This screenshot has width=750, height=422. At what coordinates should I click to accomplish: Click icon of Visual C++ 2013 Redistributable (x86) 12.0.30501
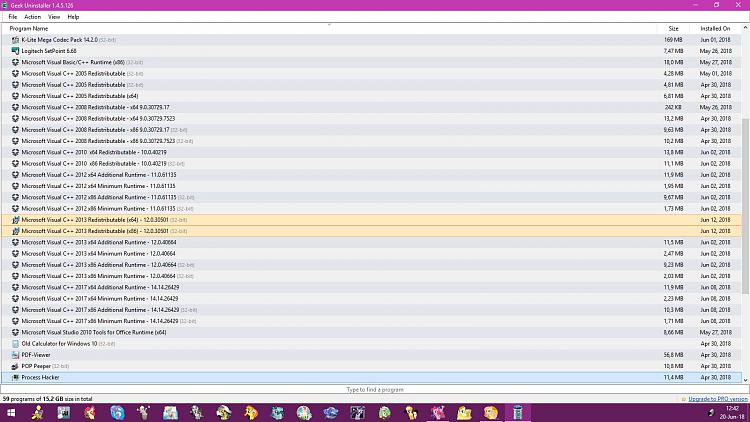[x=15, y=231]
